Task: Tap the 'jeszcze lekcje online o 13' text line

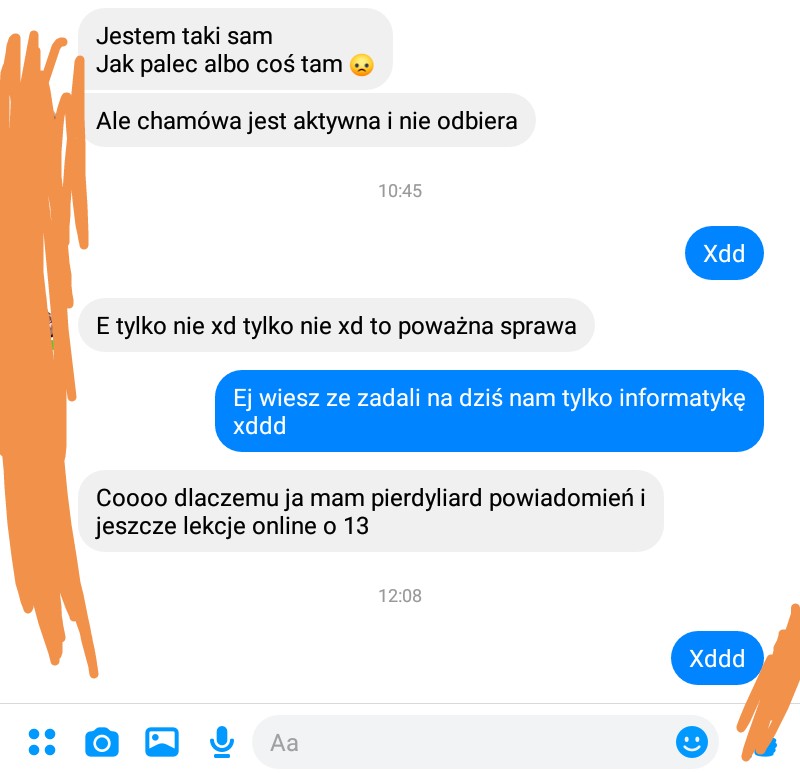Action: coord(232,526)
